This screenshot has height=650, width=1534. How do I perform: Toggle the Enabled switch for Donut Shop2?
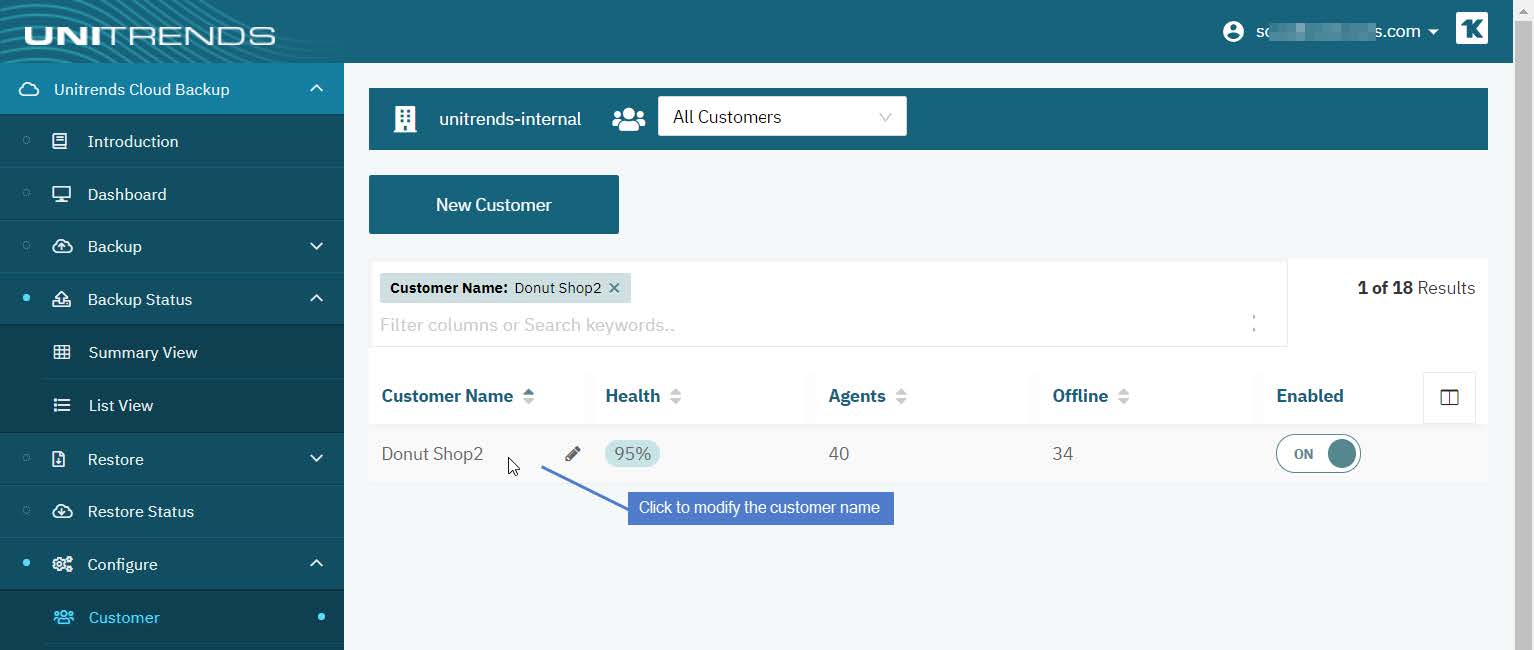pyautogui.click(x=1318, y=454)
